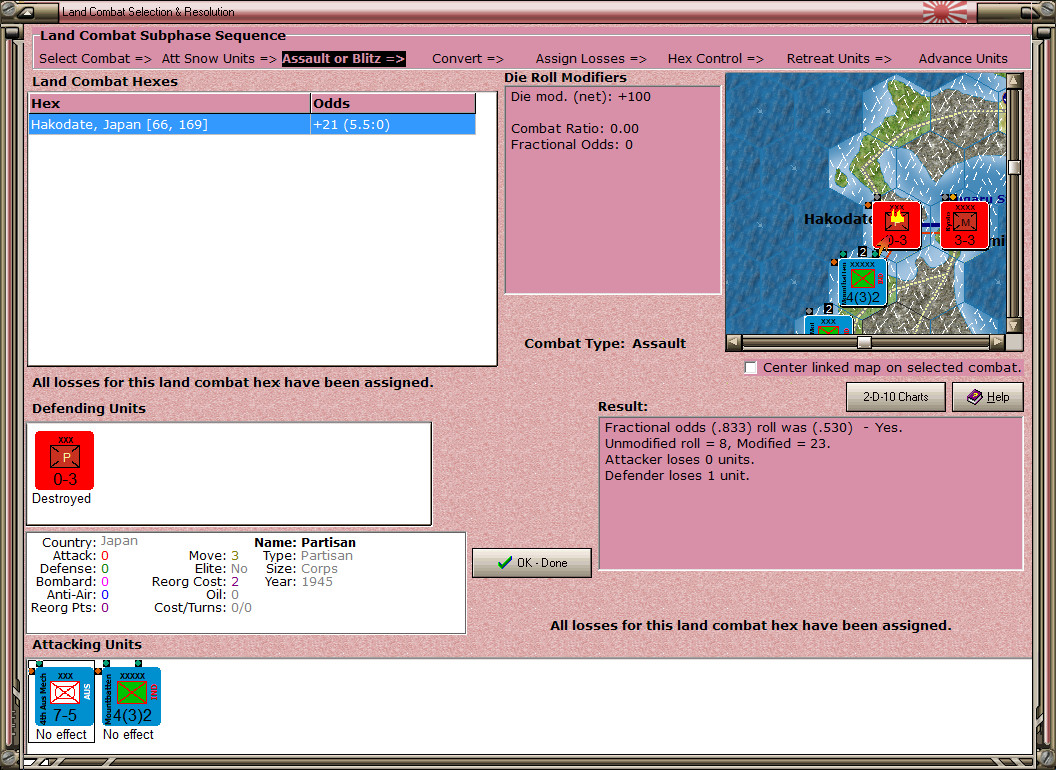Sort the combat list by Odds column header
The height and width of the screenshot is (770, 1056).
tap(392, 103)
